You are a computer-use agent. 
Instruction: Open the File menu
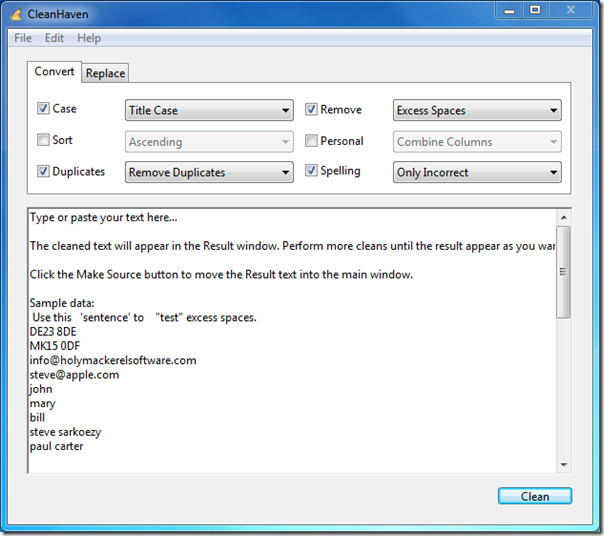click(x=23, y=38)
